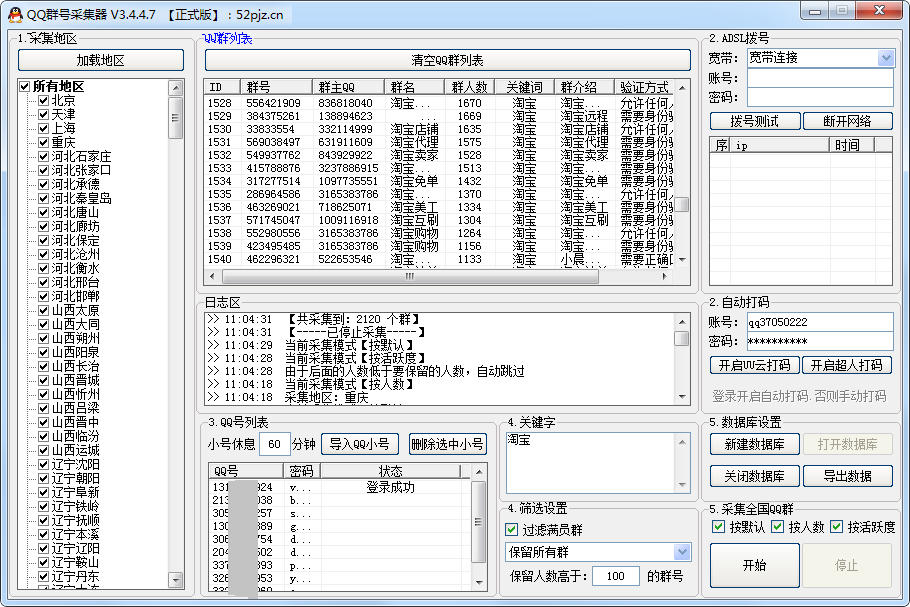Click the 导出数据 button
This screenshot has height=607, width=910.
846,476
